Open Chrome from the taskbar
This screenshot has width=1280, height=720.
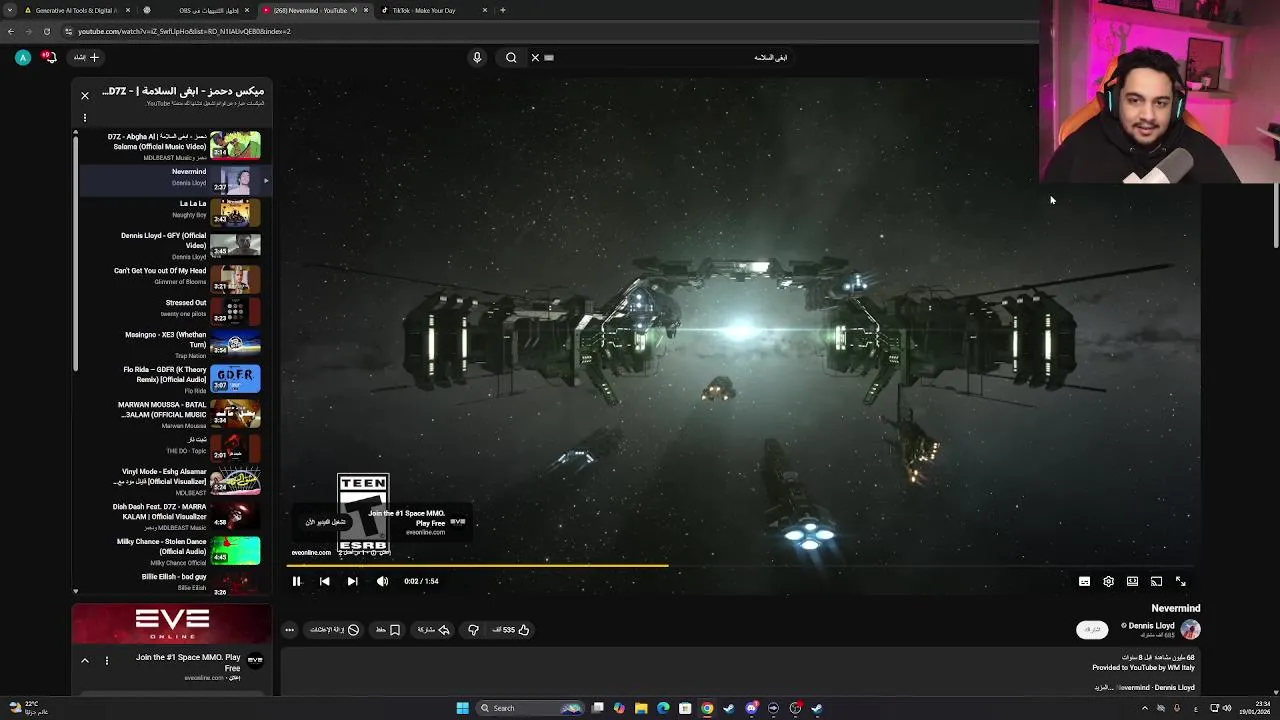707,708
